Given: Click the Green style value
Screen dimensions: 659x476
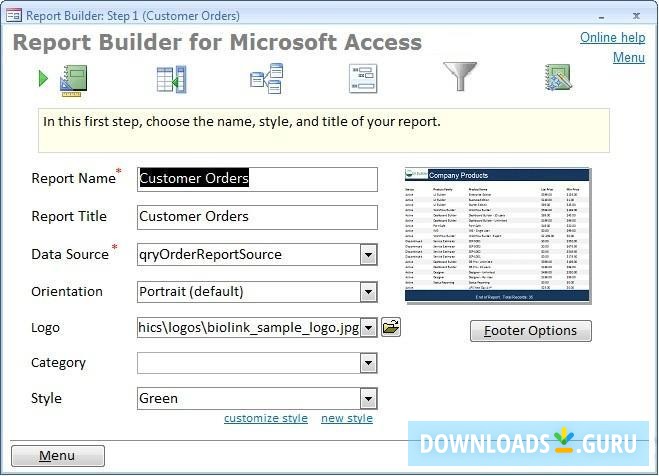Looking at the screenshot, I should pos(158,398).
